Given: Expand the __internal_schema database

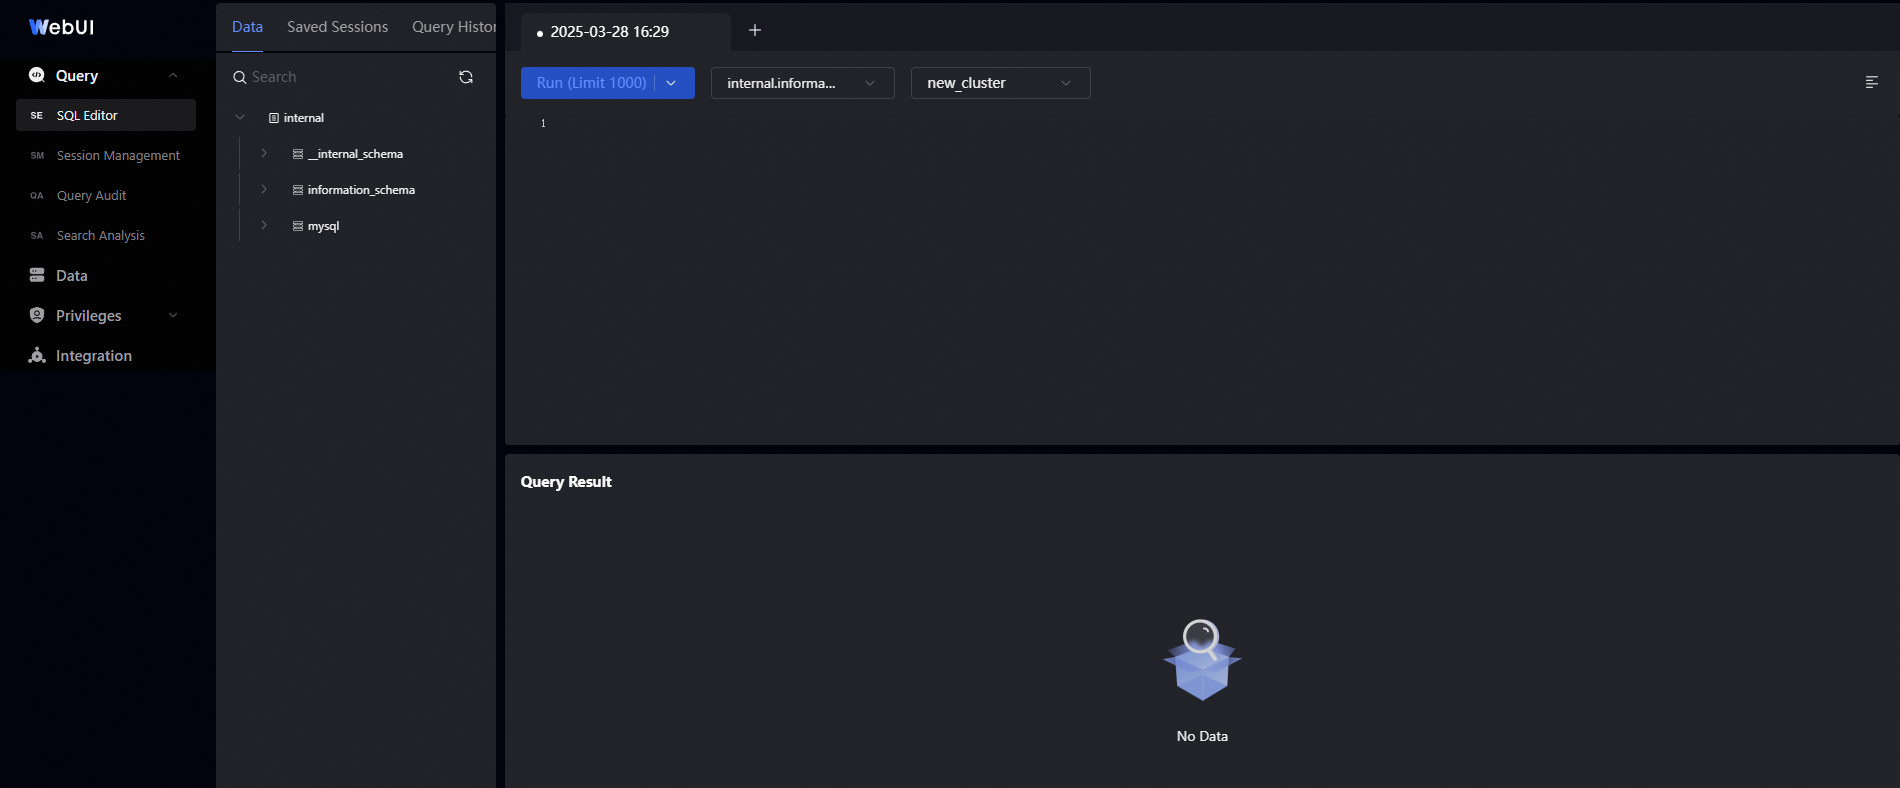Looking at the screenshot, I should point(264,153).
